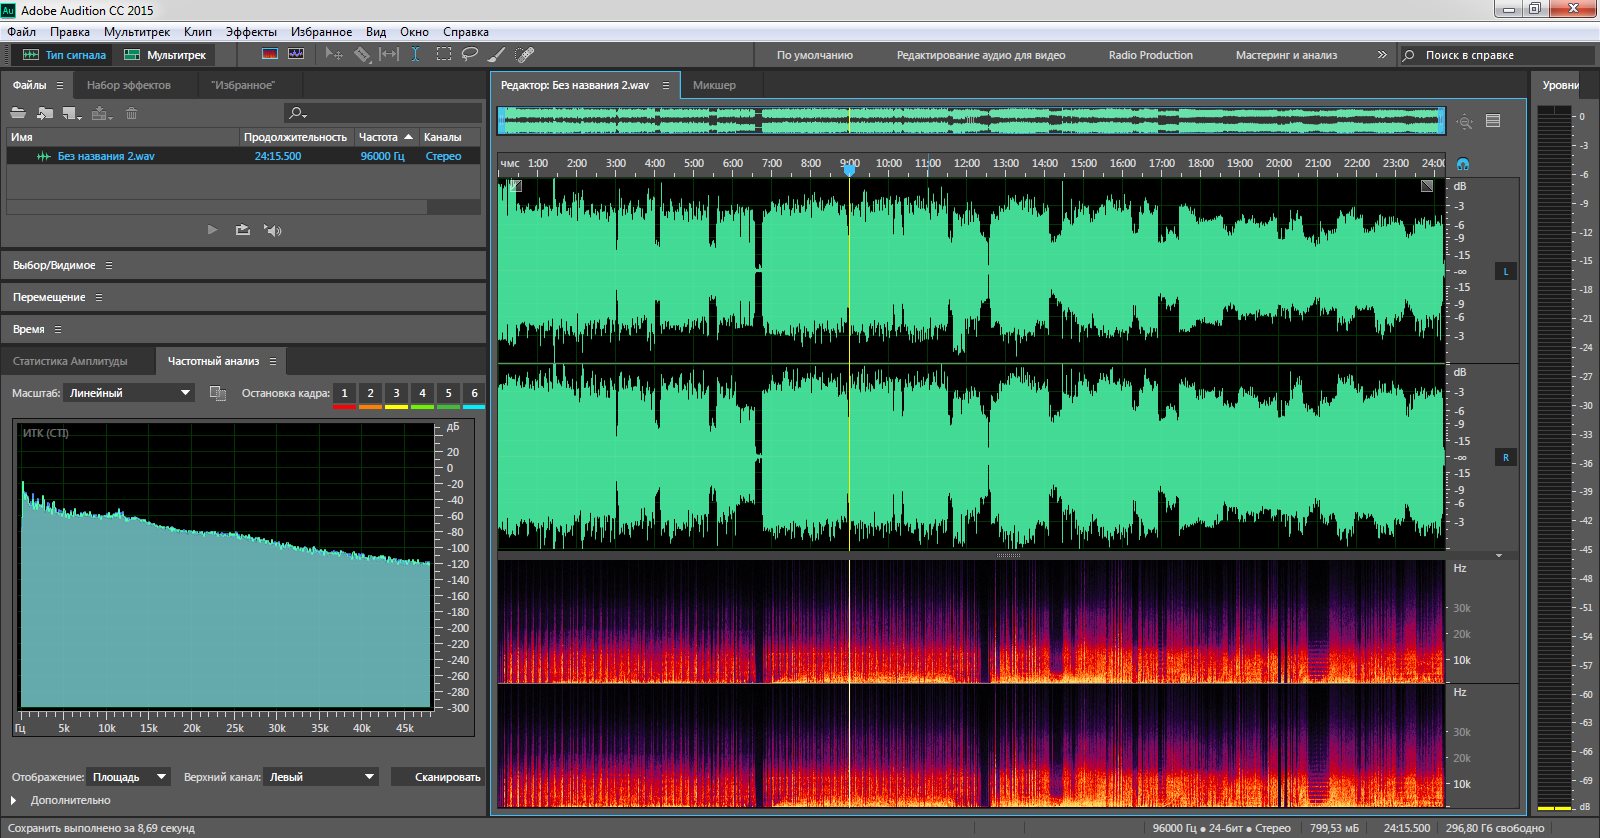1600x838 pixels.
Task: Click the zoom-out navigator icon
Action: [1465, 122]
